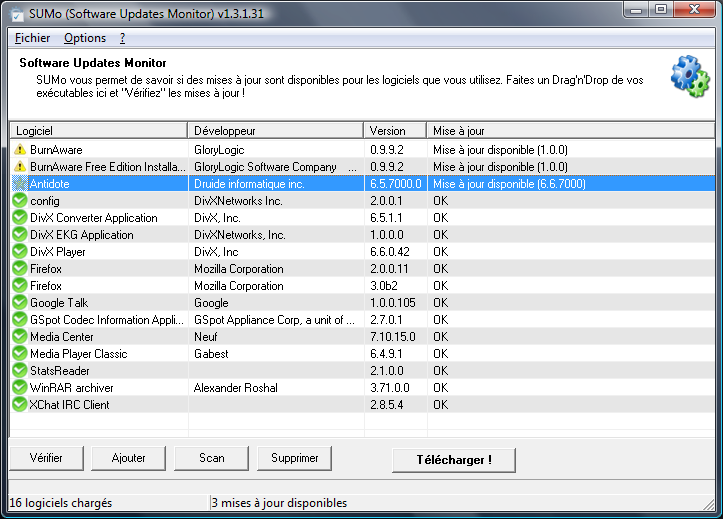The image size is (723, 519).
Task: Select the XChat IRC Client entry
Action: (x=69, y=405)
